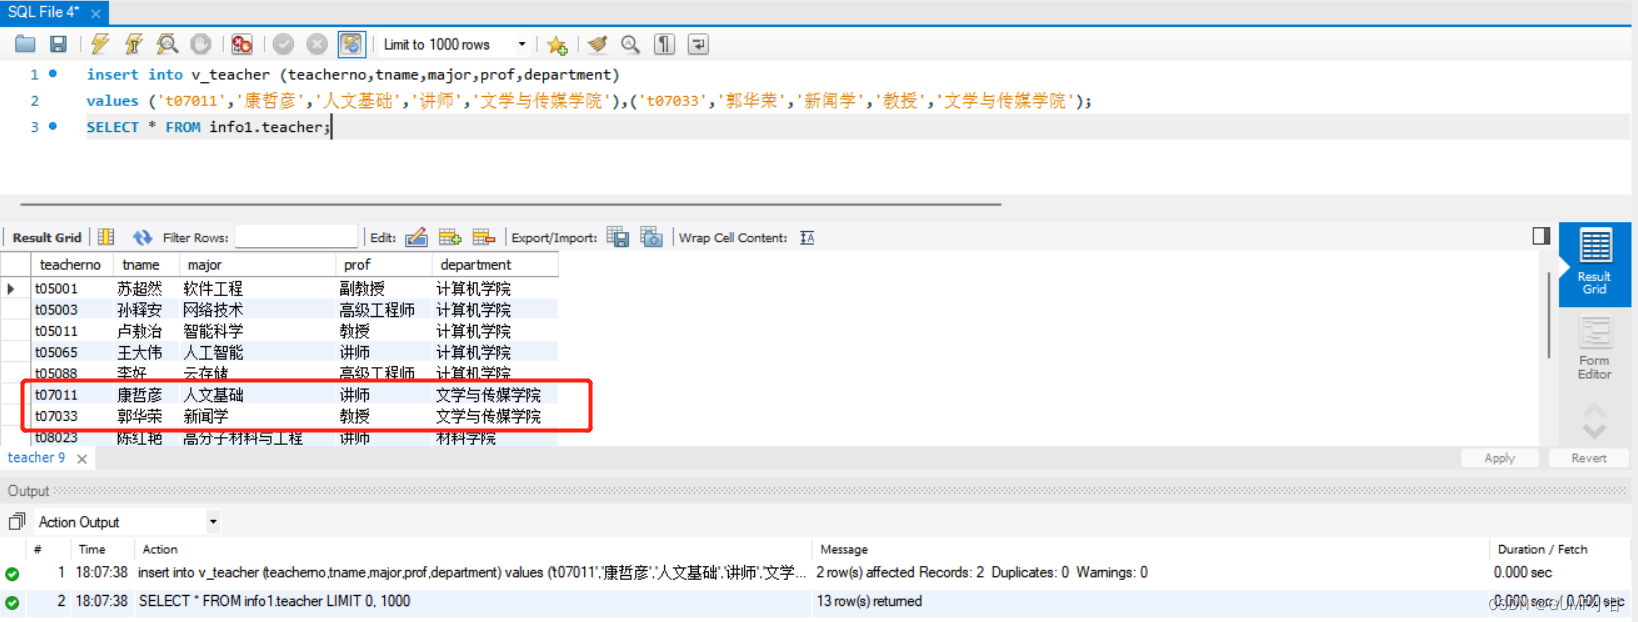Switch to the Result Grid side view
This screenshot has height=622, width=1638.
point(1594,263)
